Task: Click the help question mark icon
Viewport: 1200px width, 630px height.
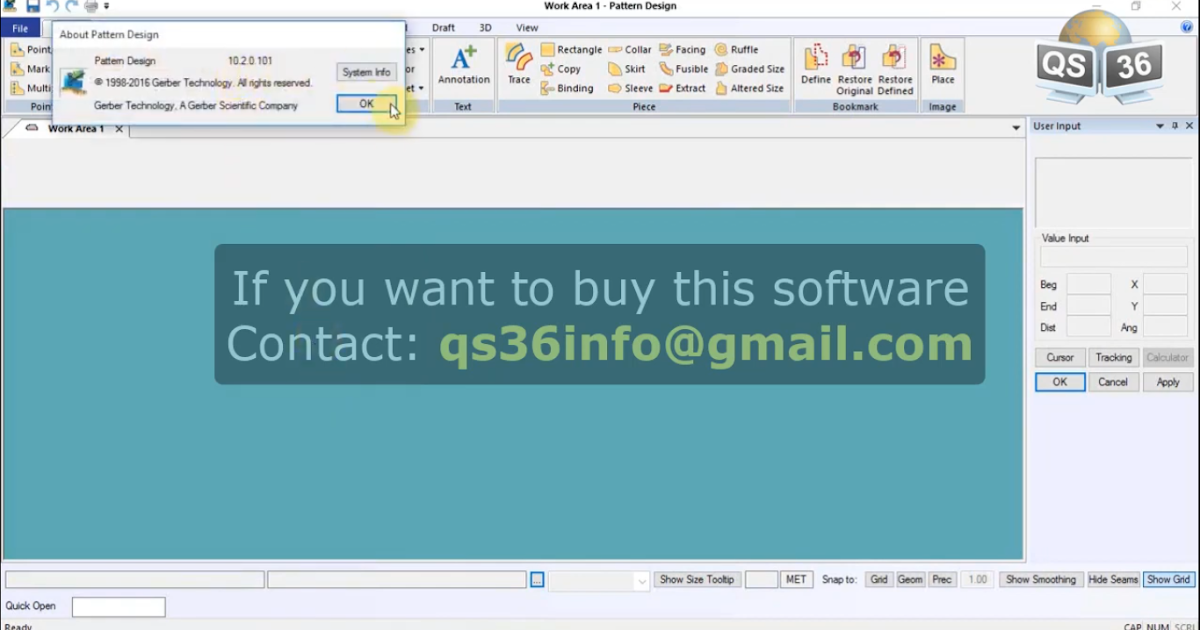Action: click(1187, 28)
